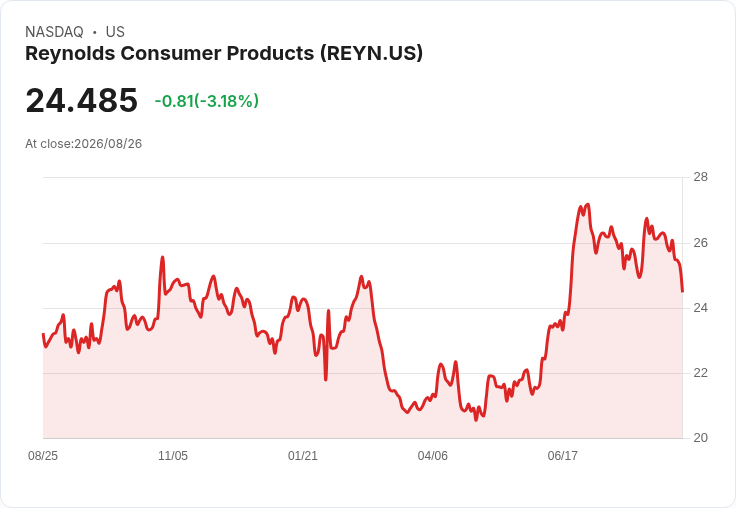Viewport: 736px width, 508px height.
Task: Click the NASDAQ exchange label
Action: (x=54, y=32)
